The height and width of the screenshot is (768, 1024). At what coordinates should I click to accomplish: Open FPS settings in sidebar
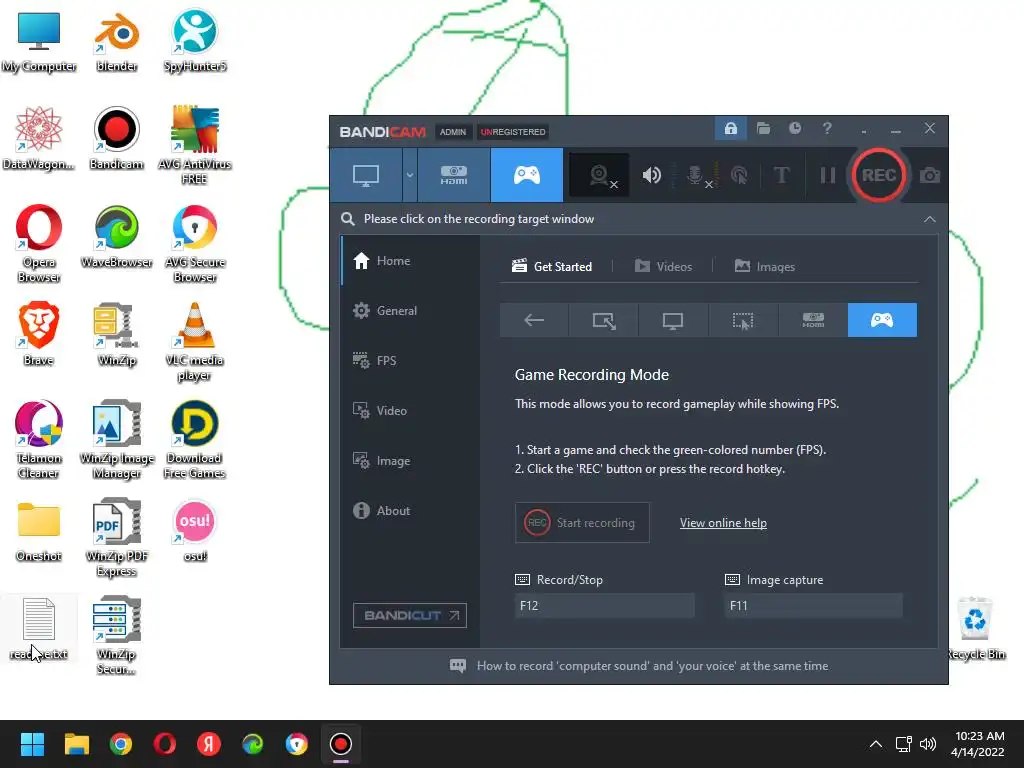tap(411, 360)
